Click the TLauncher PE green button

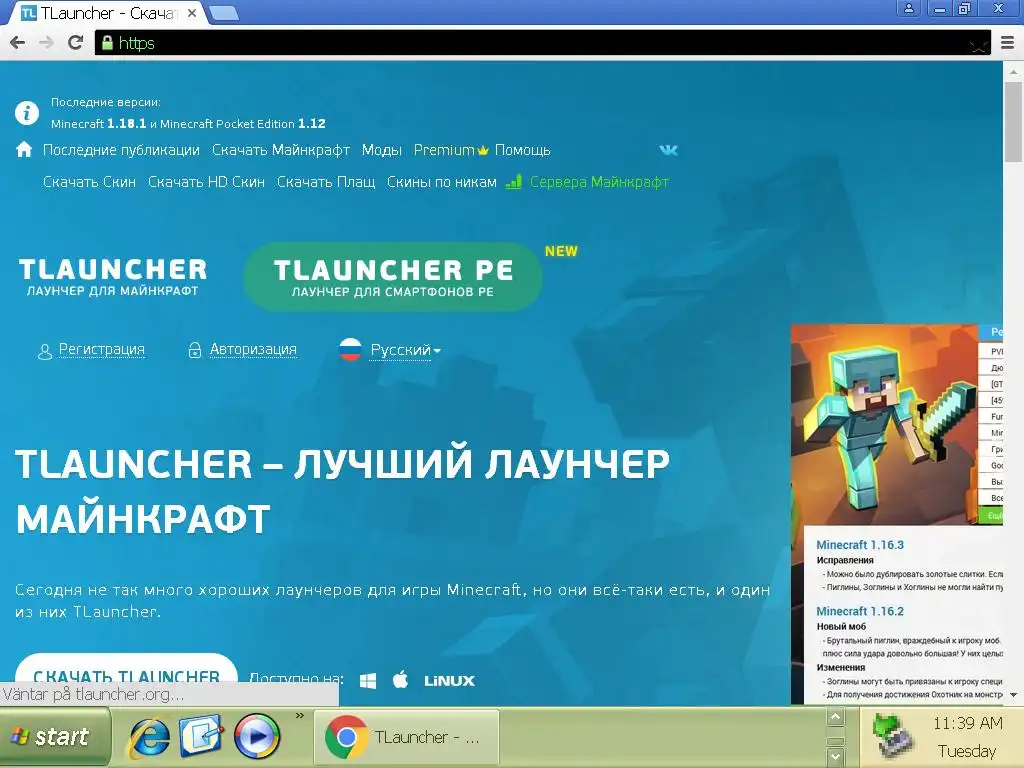(392, 277)
